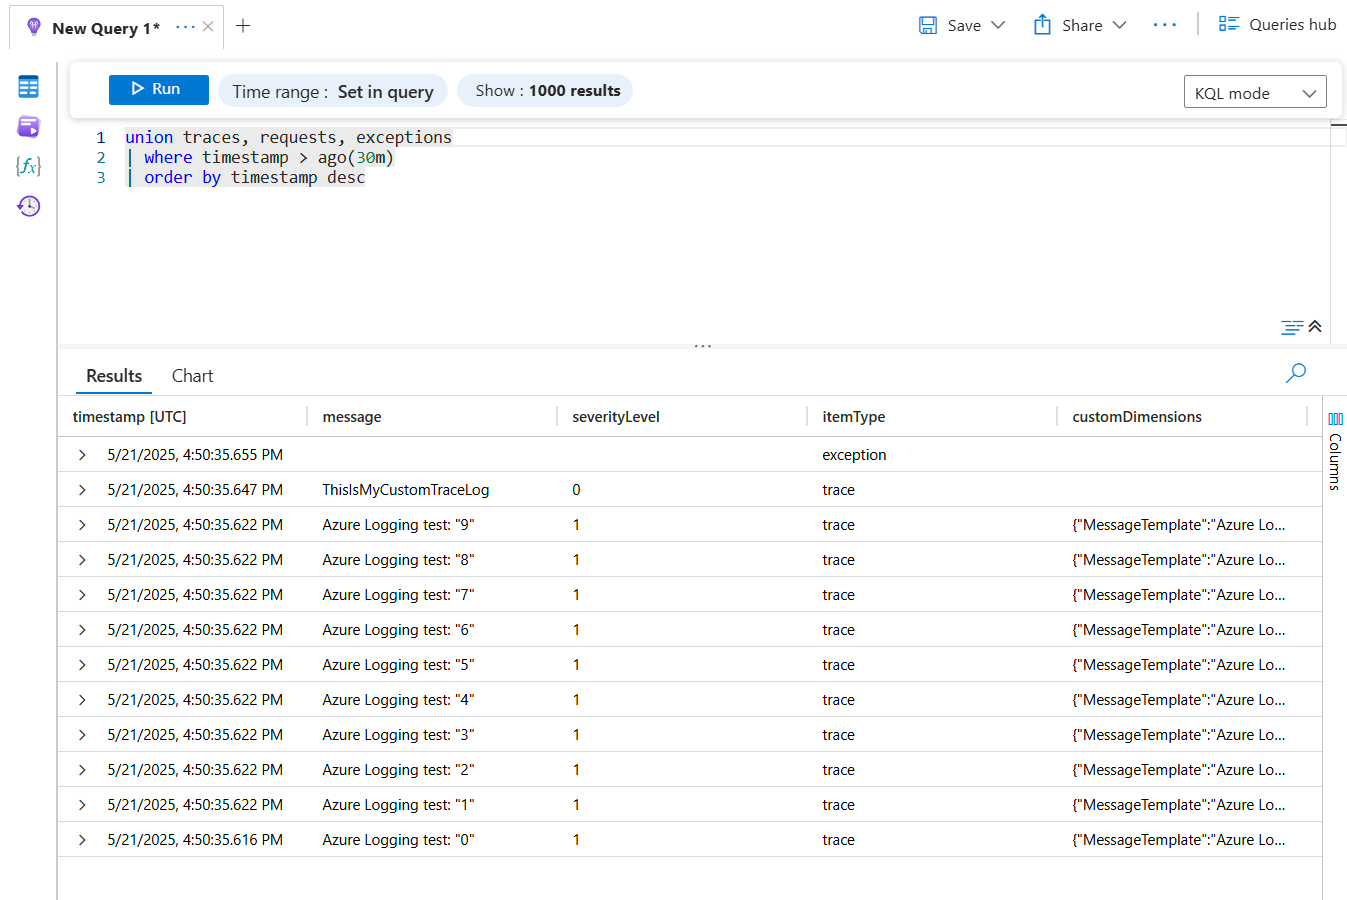Image resolution: width=1347 pixels, height=900 pixels.
Task: Open the saved Queries sidebar icon
Action: pyautogui.click(x=28, y=127)
